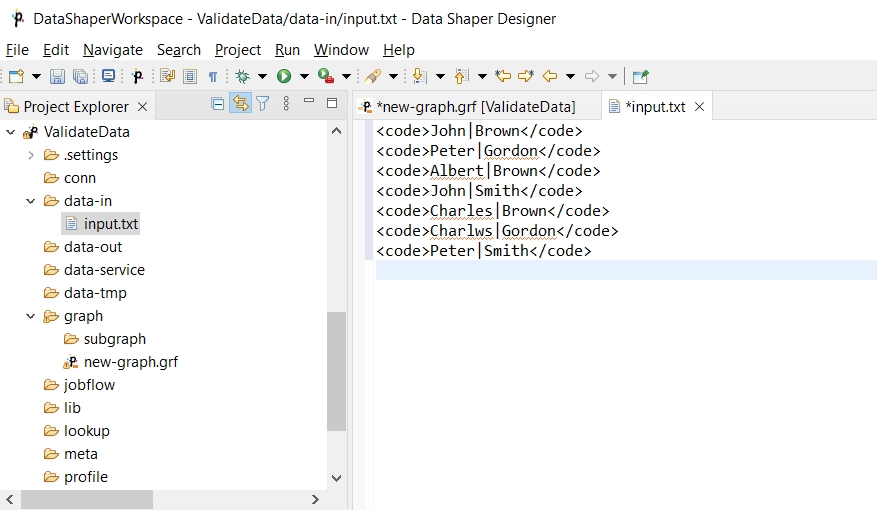Click the Data Shaper logo toolbar icon
Viewport: 877px width, 510px height.
(137, 76)
